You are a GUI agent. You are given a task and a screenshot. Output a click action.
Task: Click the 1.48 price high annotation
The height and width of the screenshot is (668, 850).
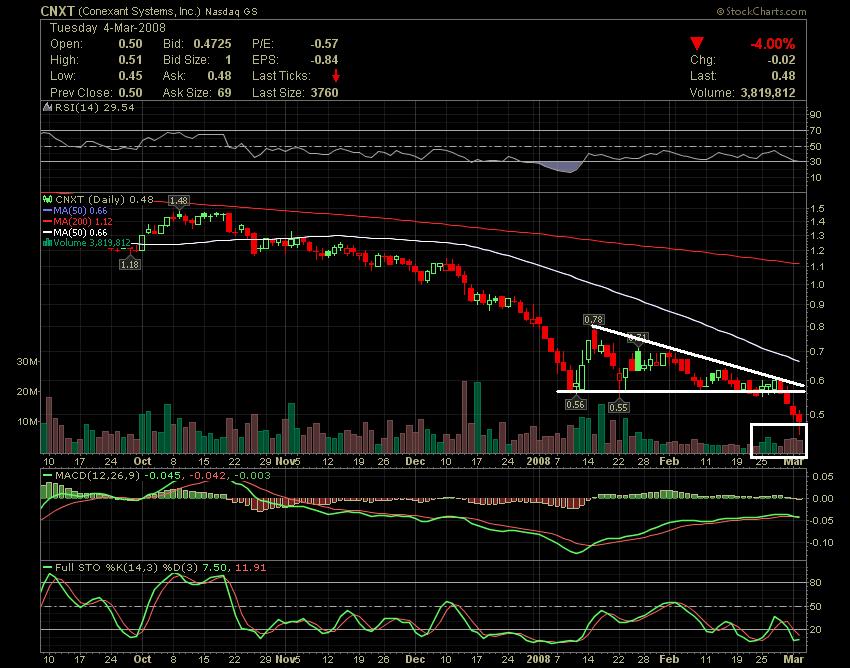[x=178, y=201]
